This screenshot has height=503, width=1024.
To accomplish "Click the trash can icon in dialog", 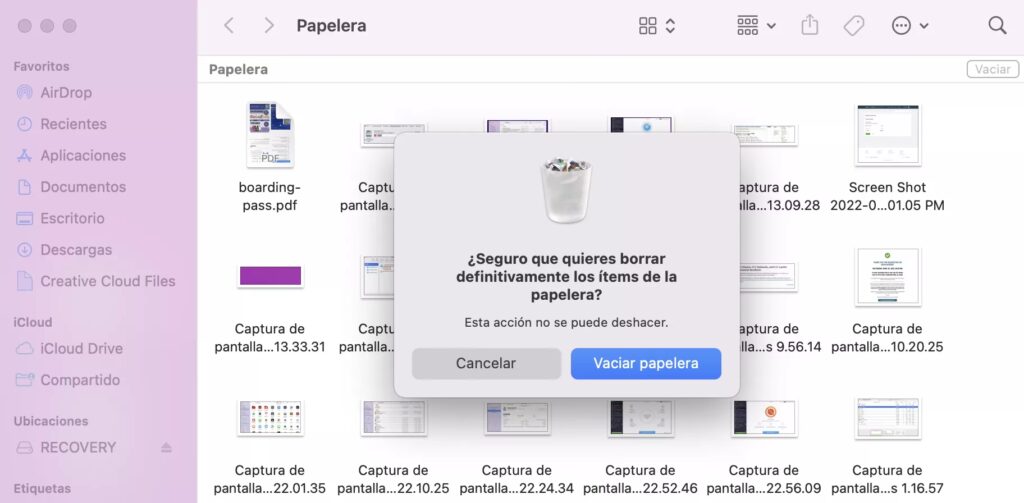I will tap(566, 190).
